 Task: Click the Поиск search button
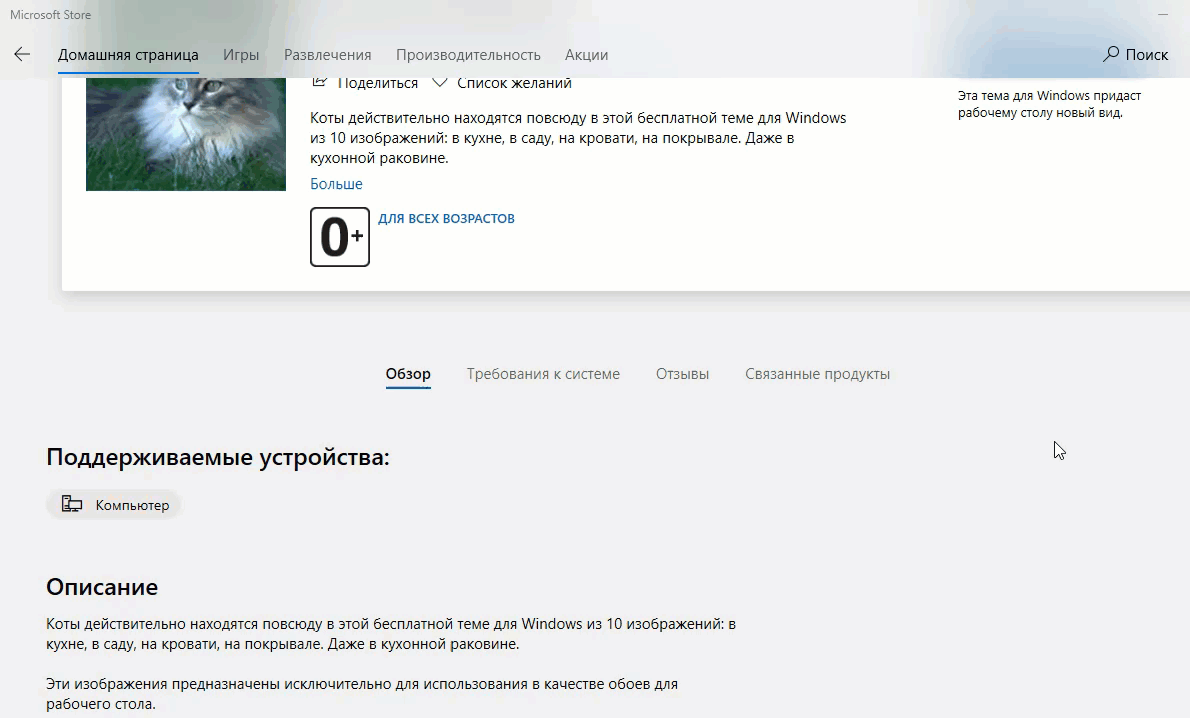click(x=1136, y=54)
